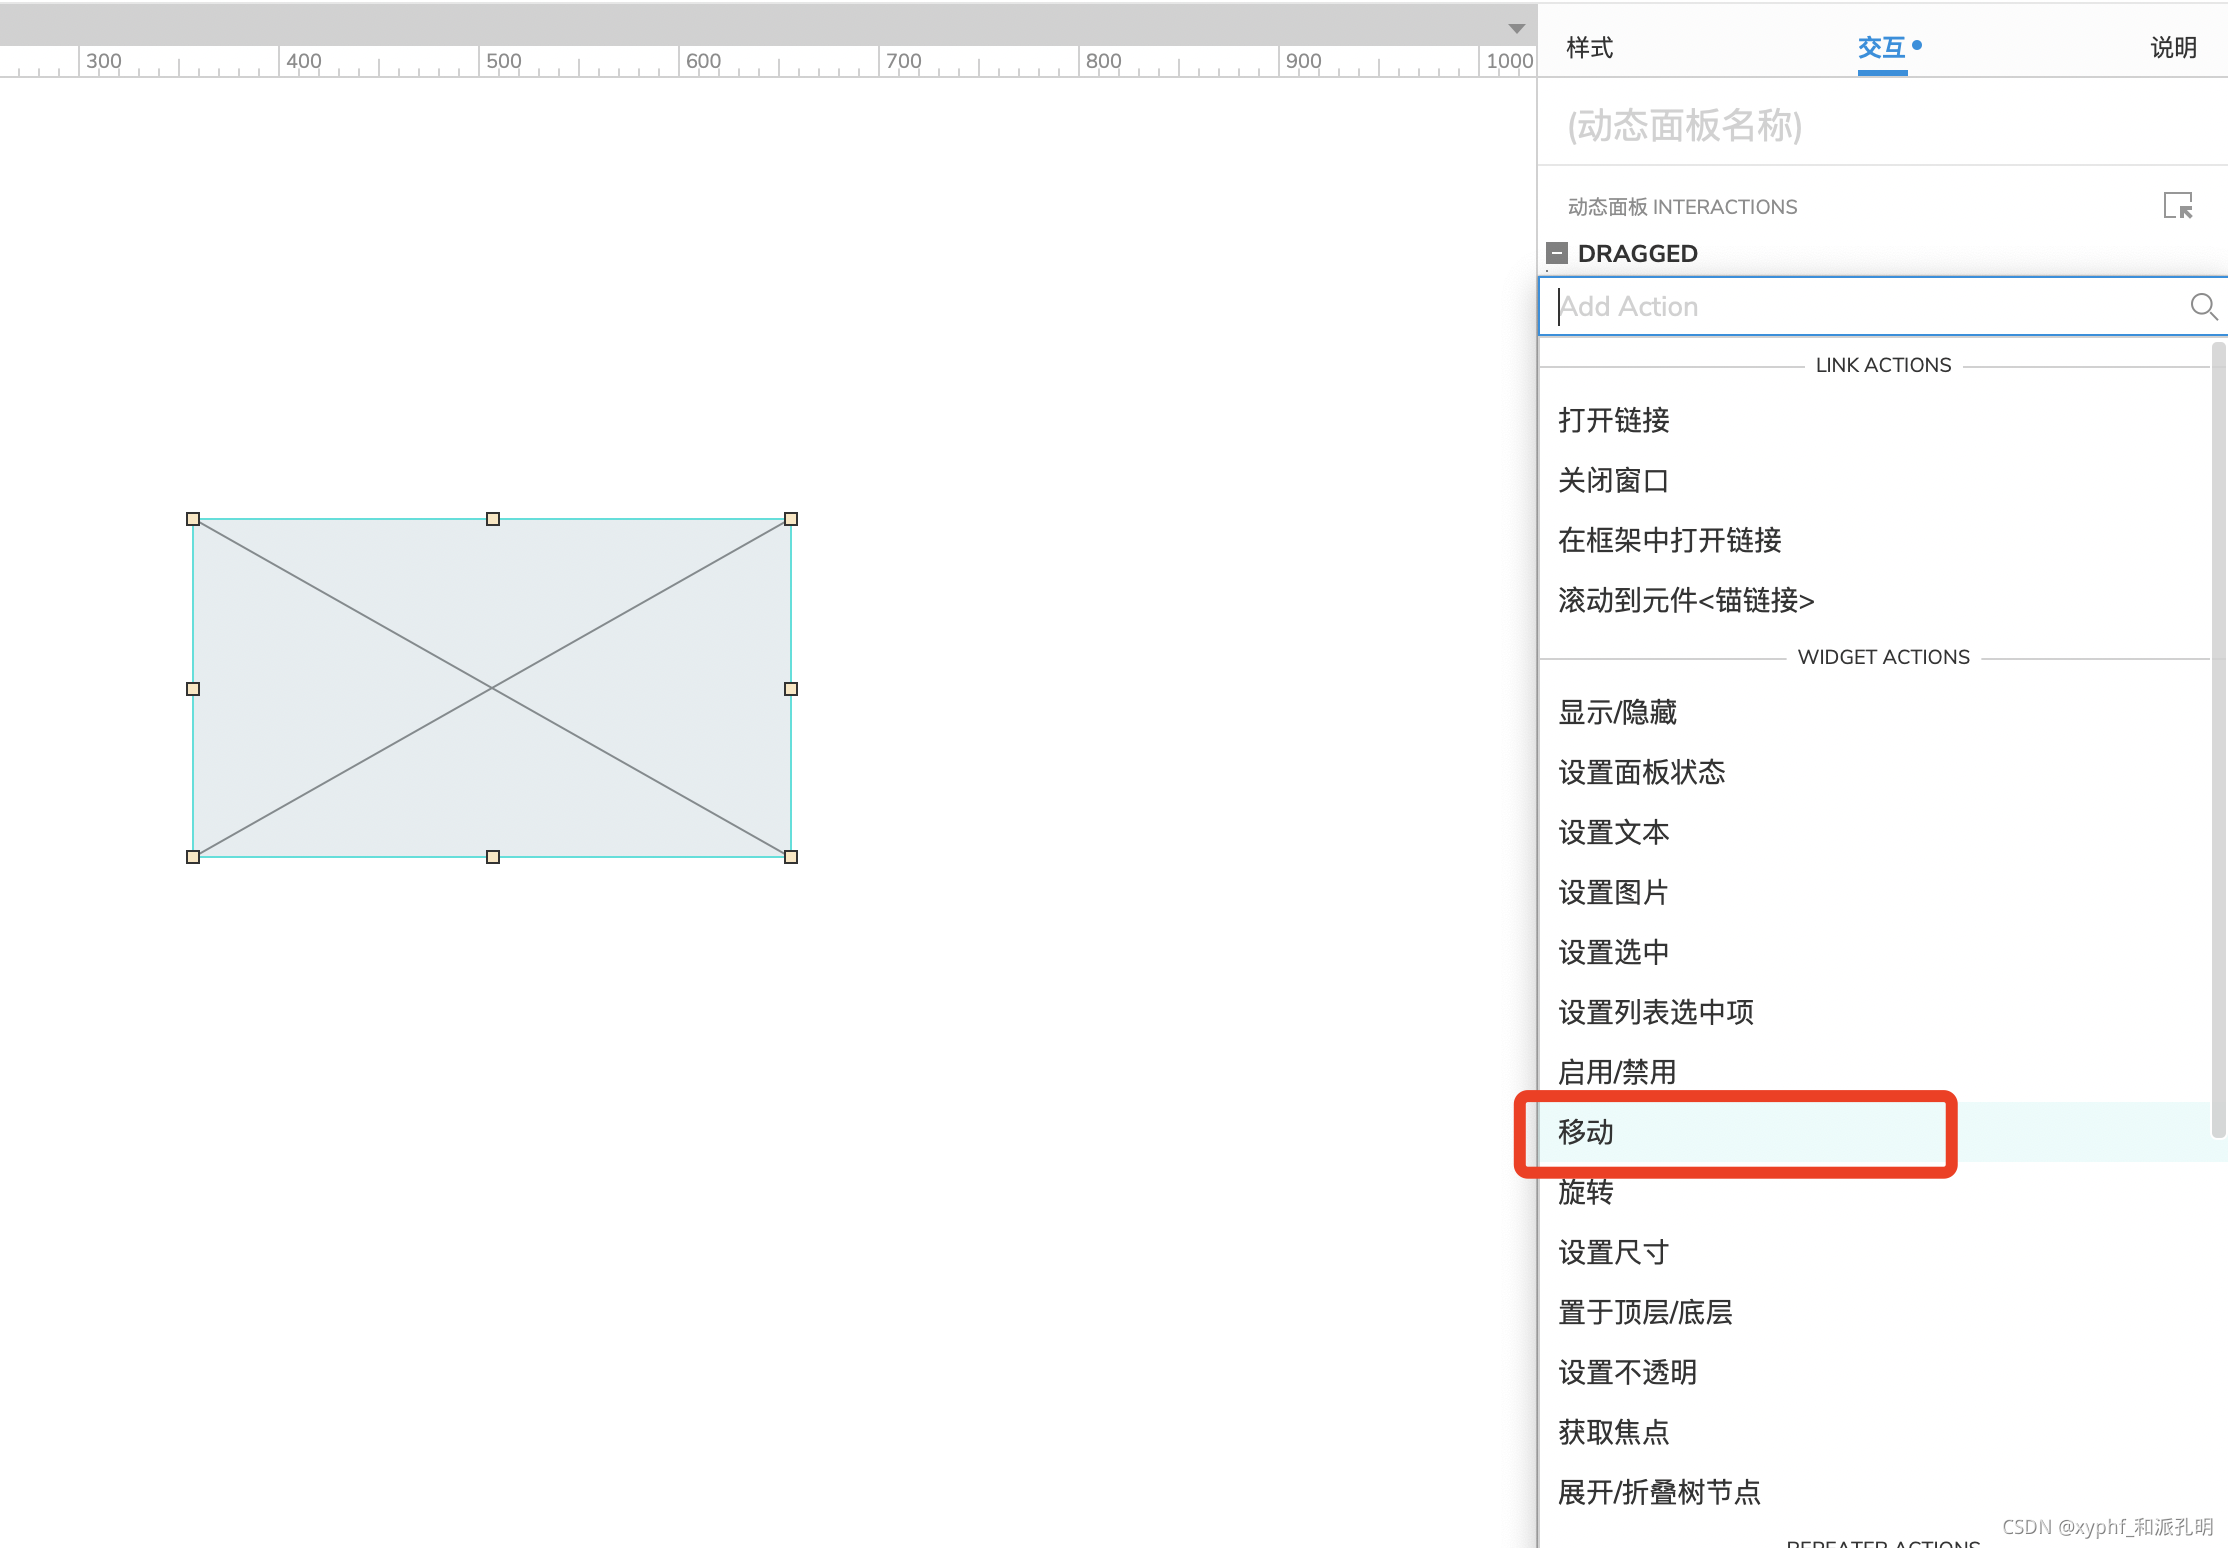Click the action list scrollbar
This screenshot has height=1548, width=2228.
point(2218,740)
